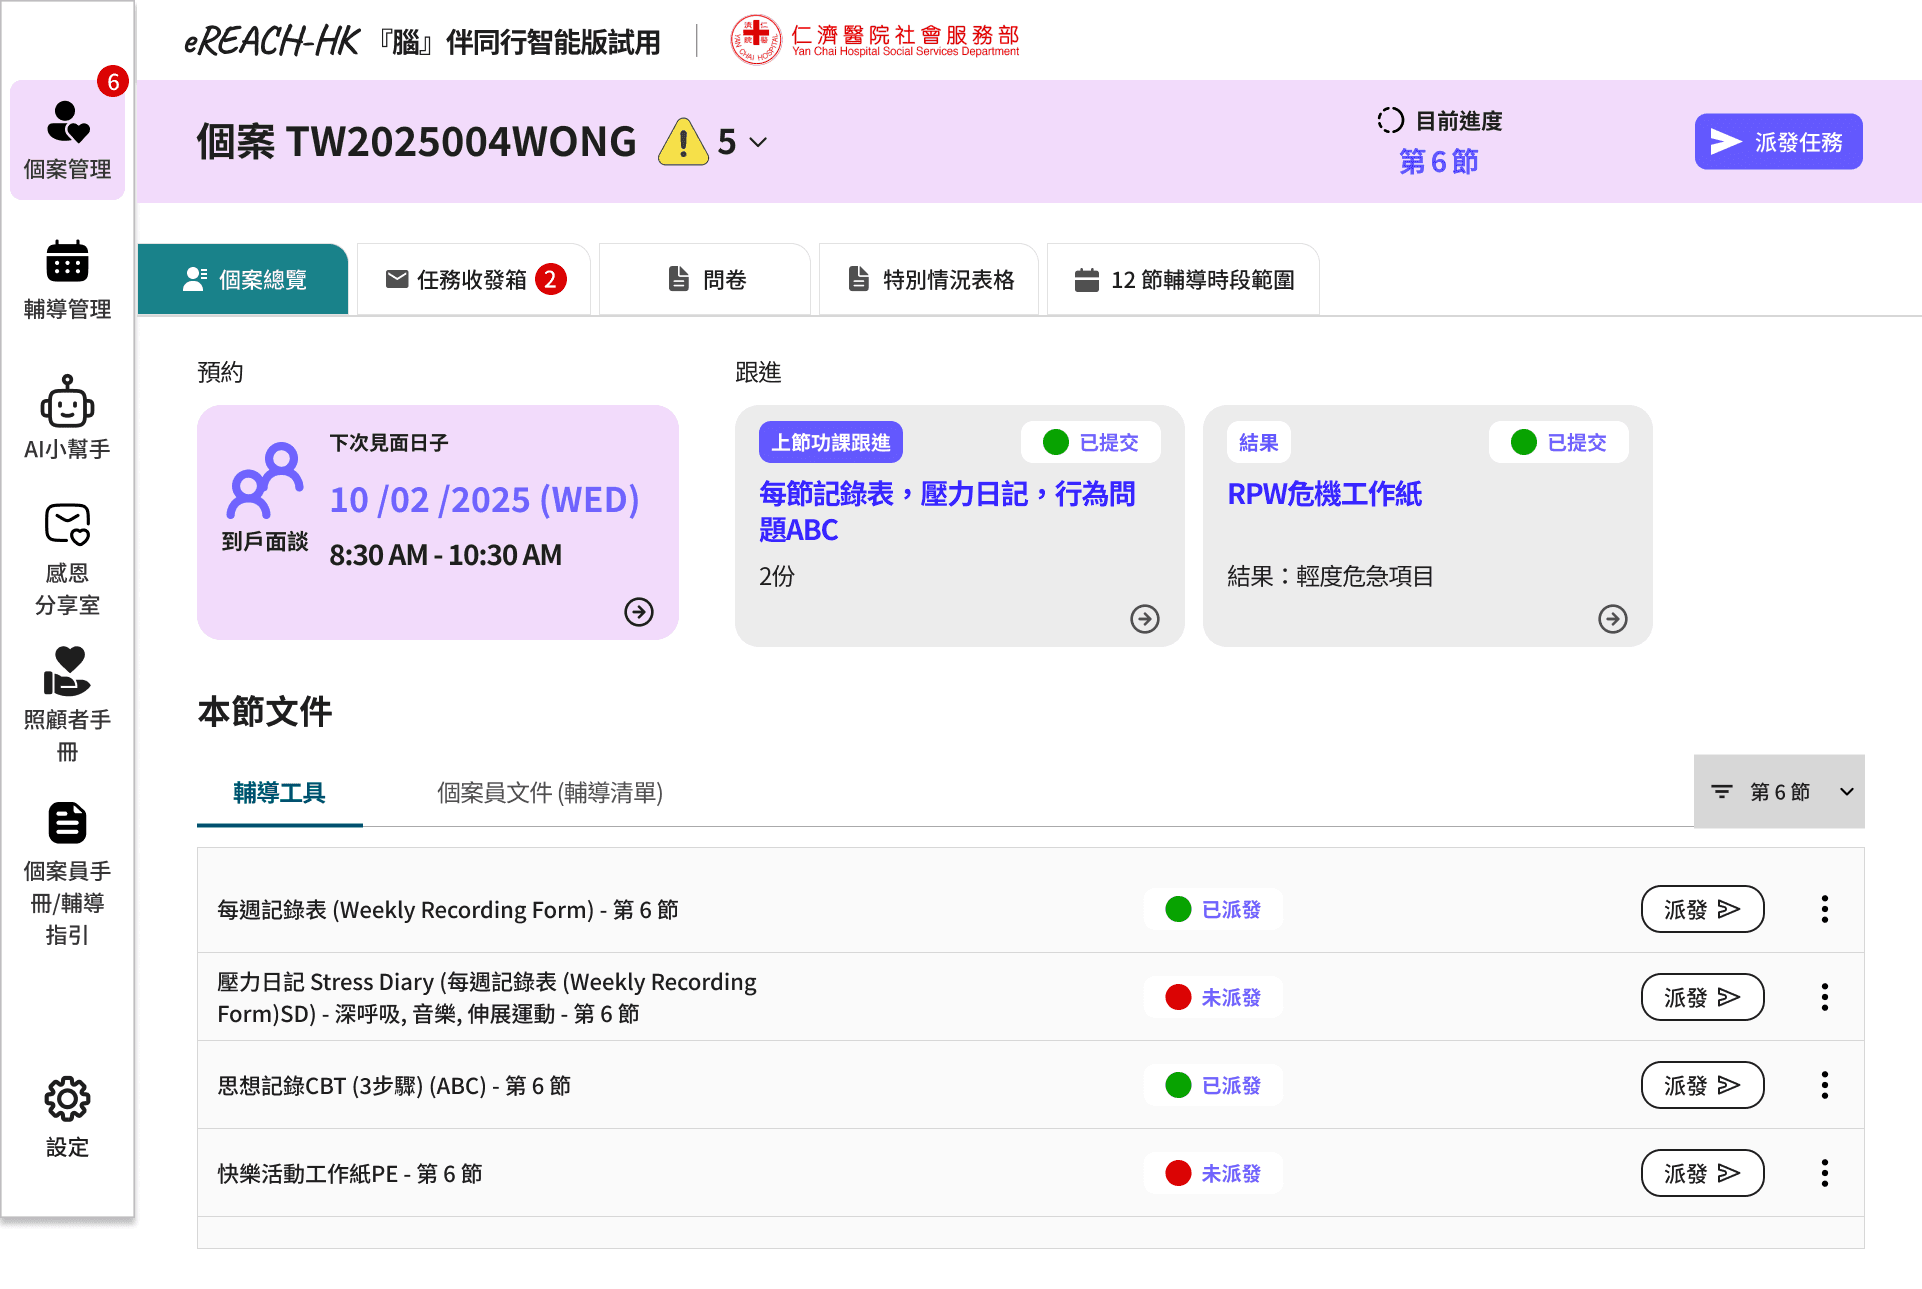Click arrow icon on RPW危機工作紙 card
Viewport: 1922px width, 1289px height.
pos(1612,618)
